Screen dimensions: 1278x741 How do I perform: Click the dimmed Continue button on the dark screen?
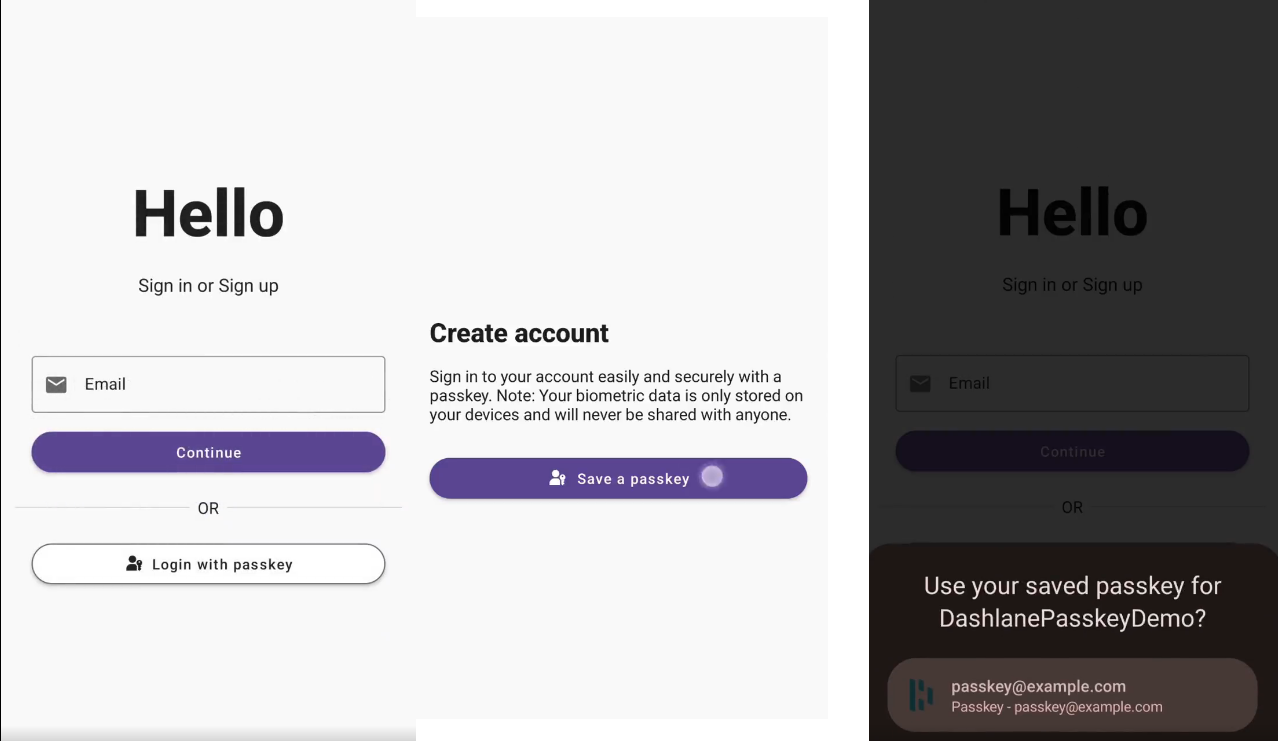tap(1072, 451)
